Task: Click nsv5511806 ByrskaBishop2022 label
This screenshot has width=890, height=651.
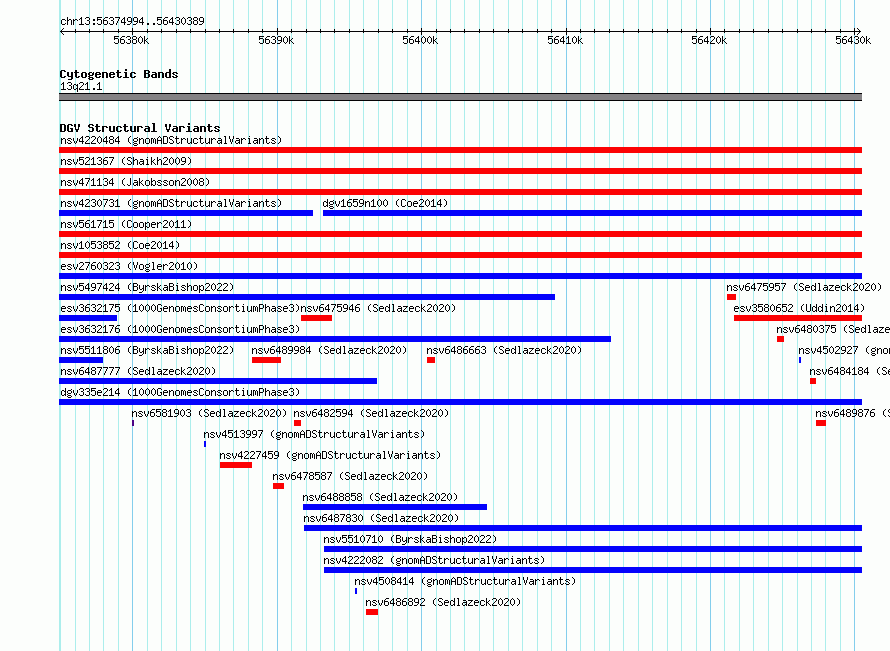Action: [x=147, y=350]
